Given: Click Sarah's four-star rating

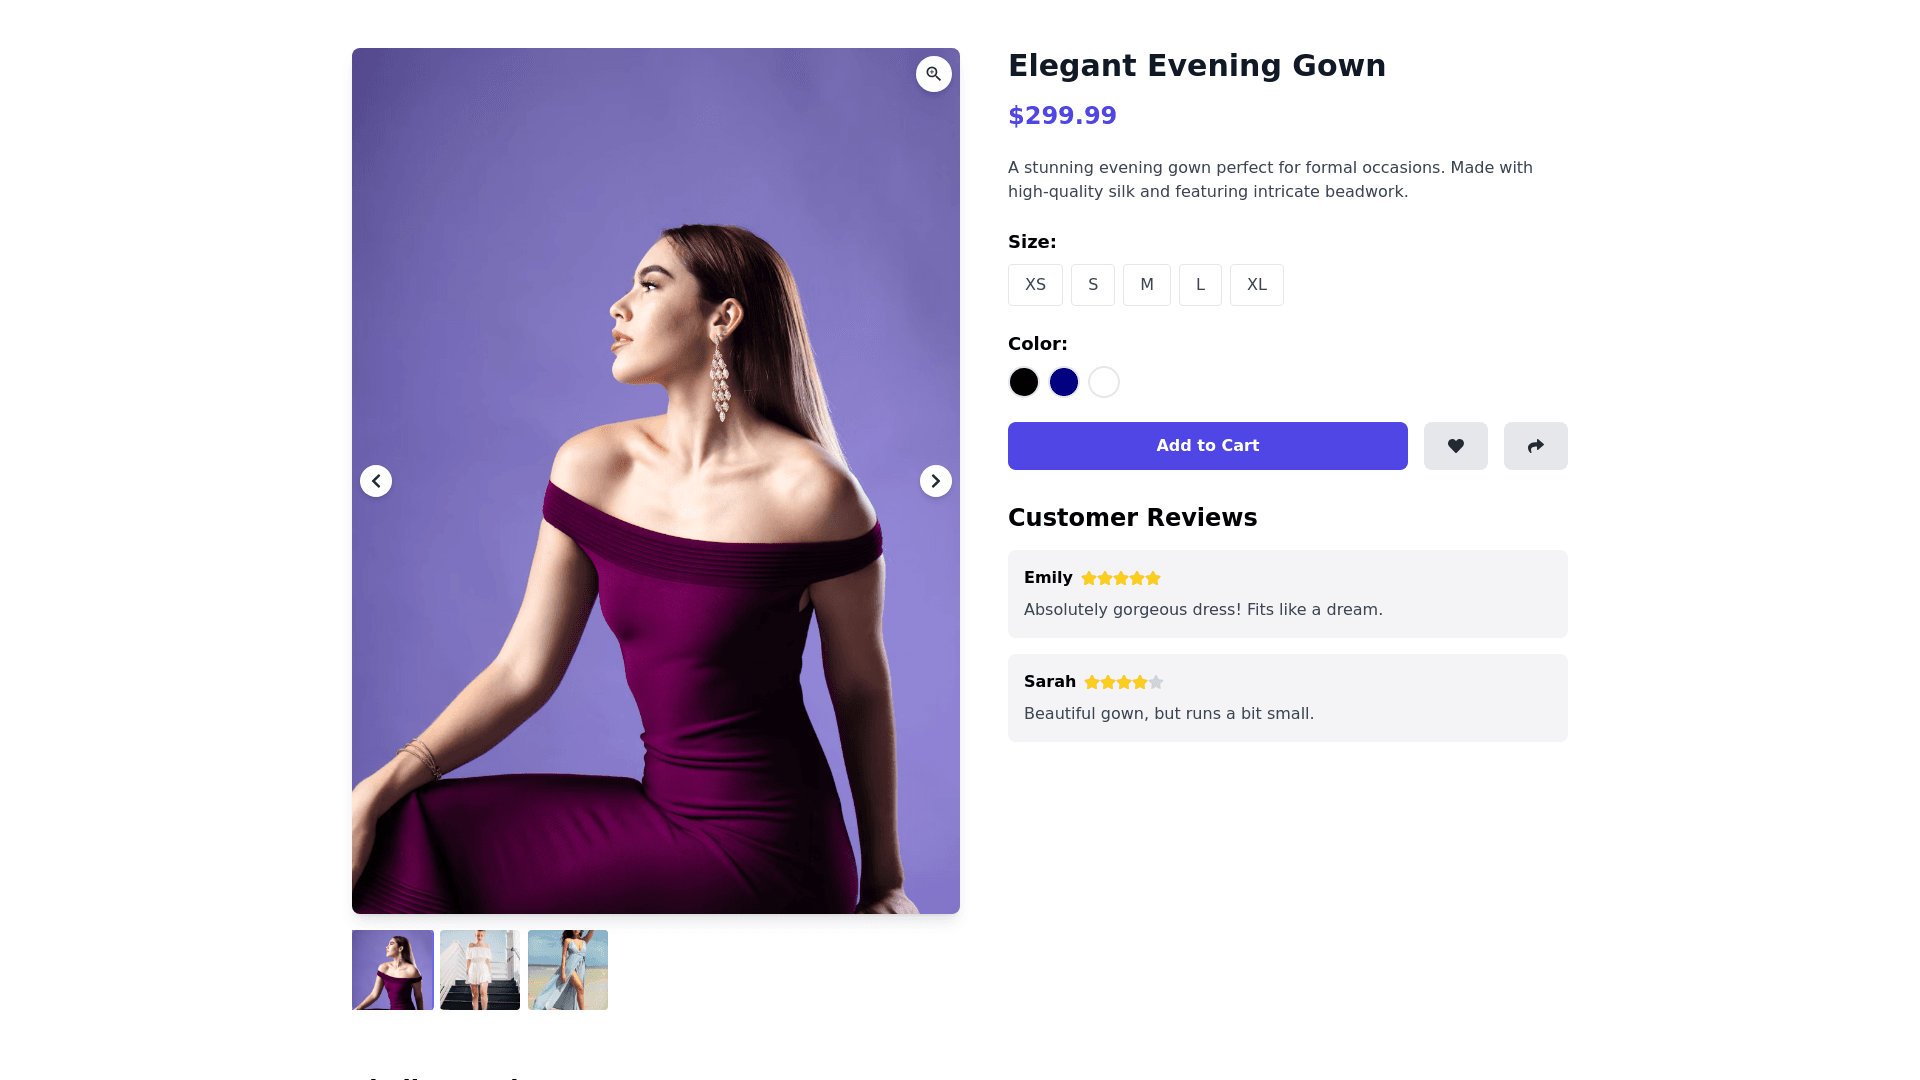Looking at the screenshot, I should tap(1124, 682).
